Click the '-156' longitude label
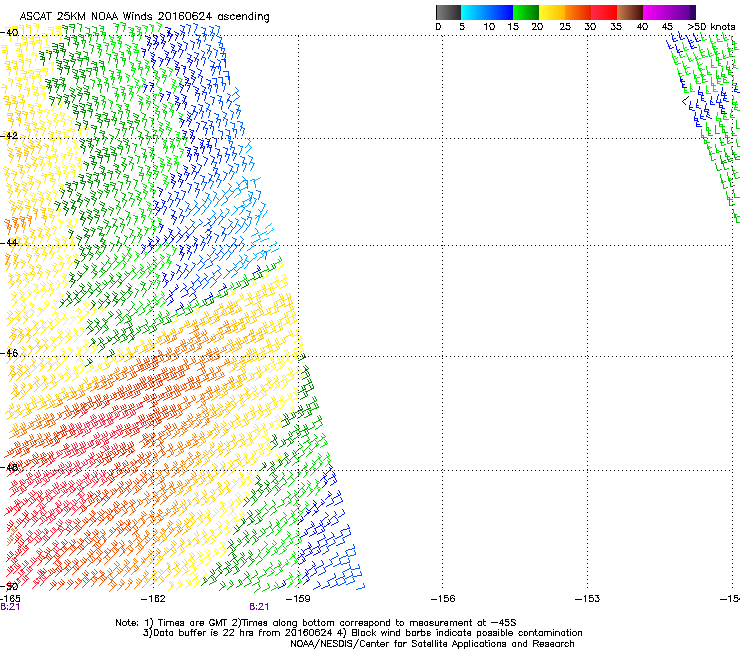Viewport: 740px width, 650px height. coord(443,599)
